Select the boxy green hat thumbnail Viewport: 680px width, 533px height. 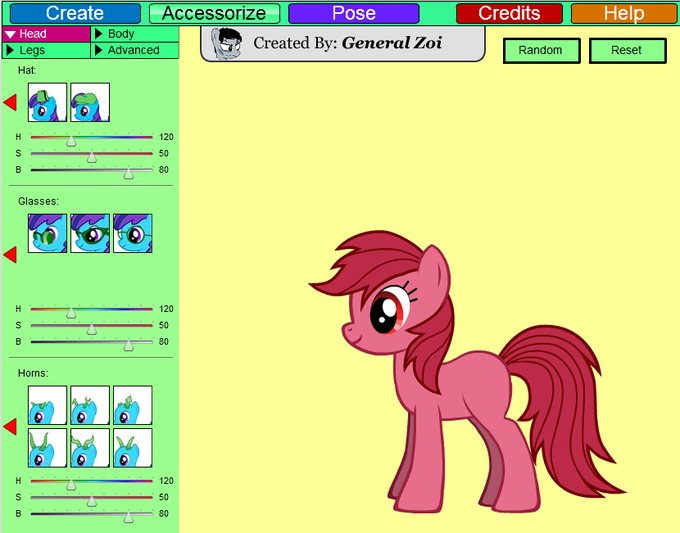coord(47,102)
